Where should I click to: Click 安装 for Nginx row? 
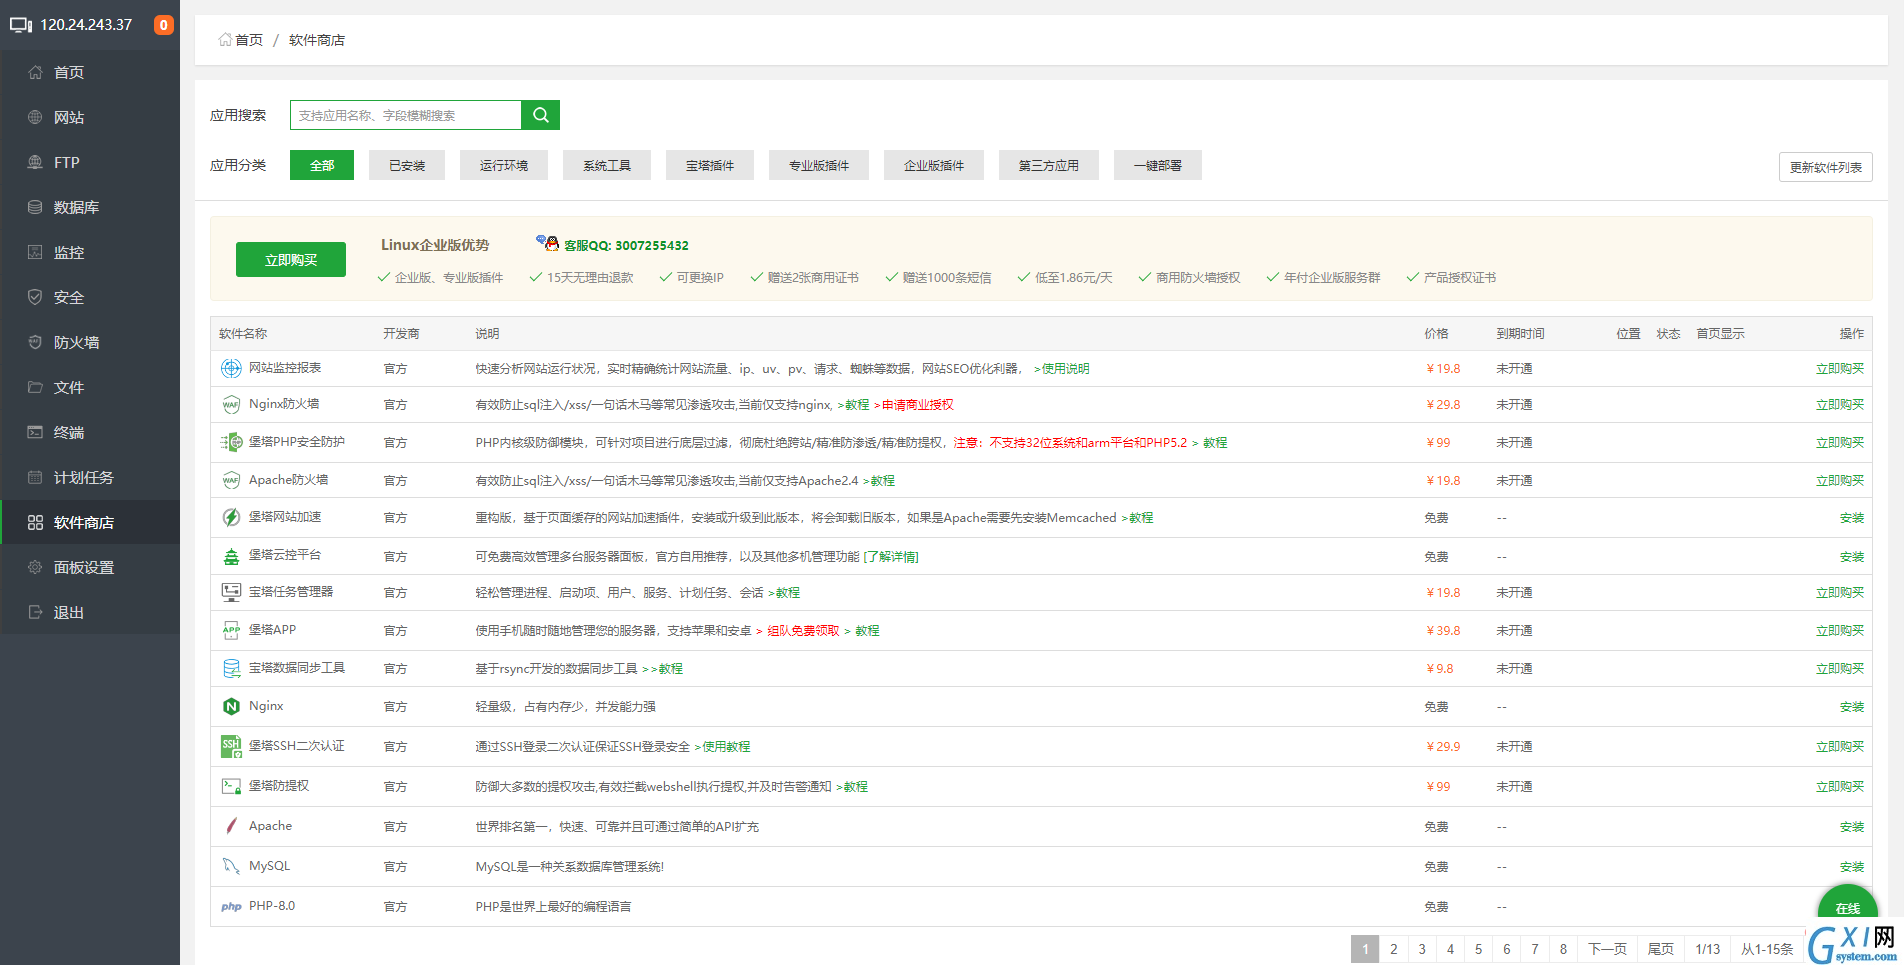point(1852,707)
